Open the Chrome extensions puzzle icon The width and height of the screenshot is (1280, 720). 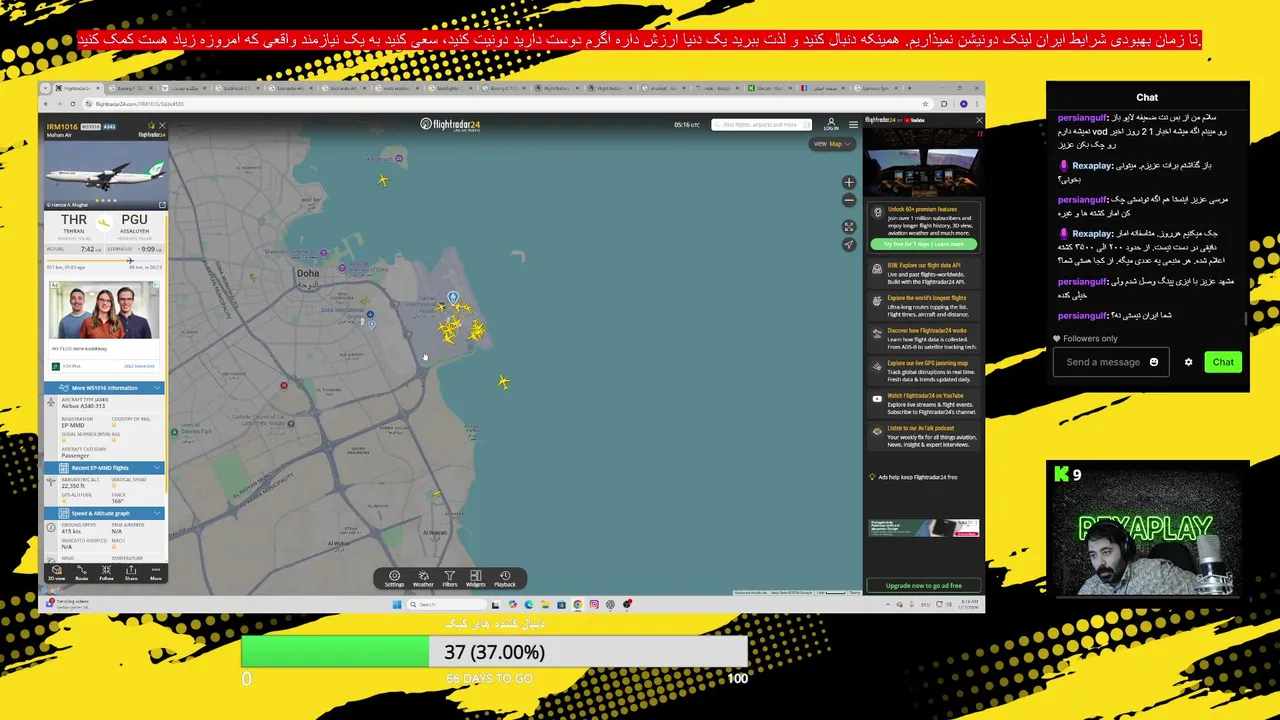point(945,104)
